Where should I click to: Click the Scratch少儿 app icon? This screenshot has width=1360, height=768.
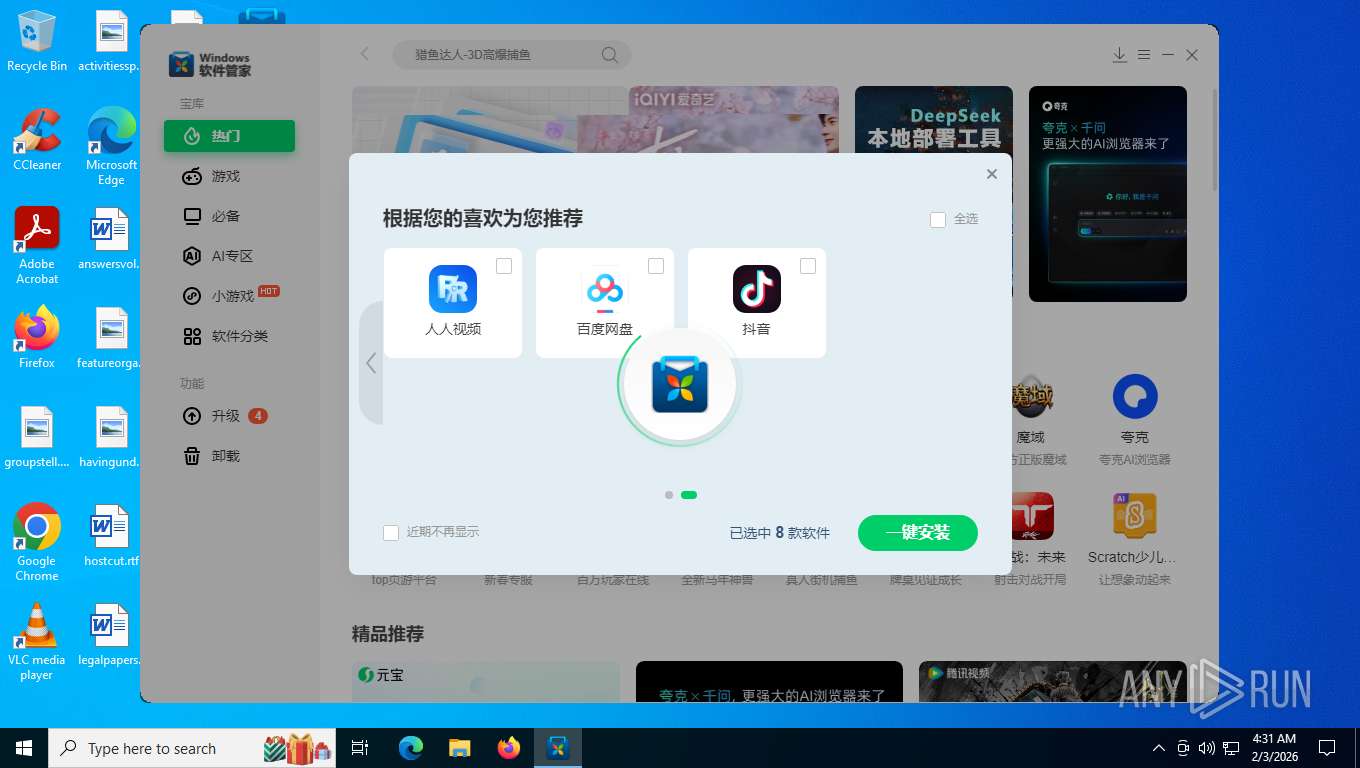pos(1135,516)
